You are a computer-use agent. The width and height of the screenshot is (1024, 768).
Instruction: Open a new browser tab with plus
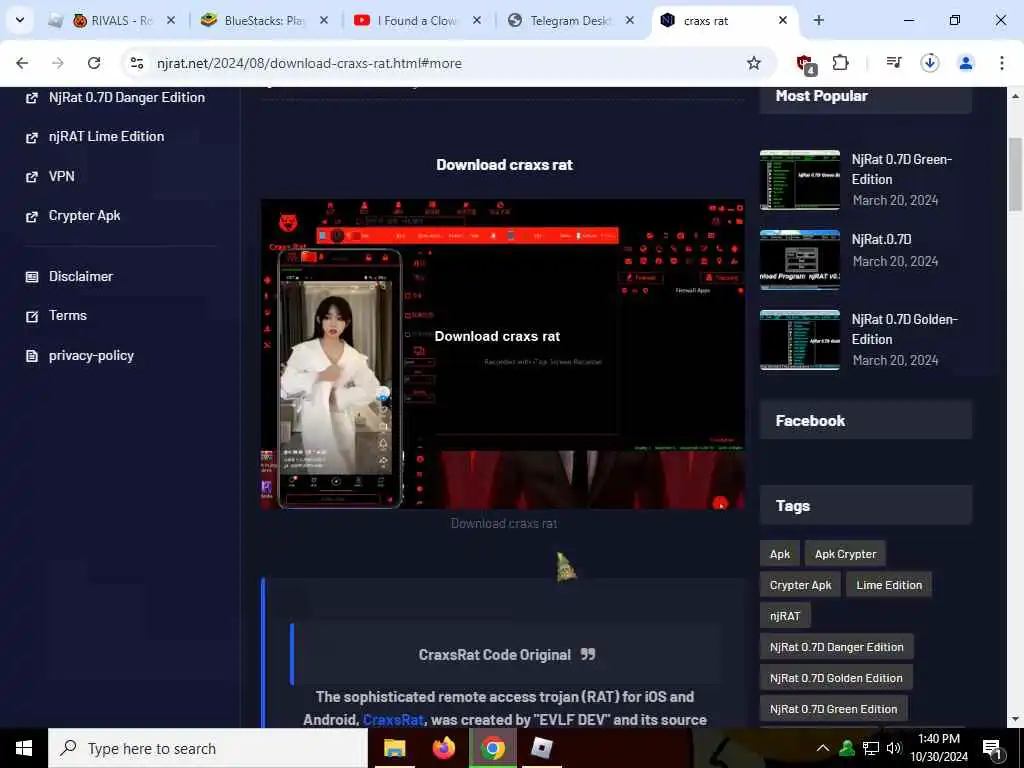tap(818, 20)
